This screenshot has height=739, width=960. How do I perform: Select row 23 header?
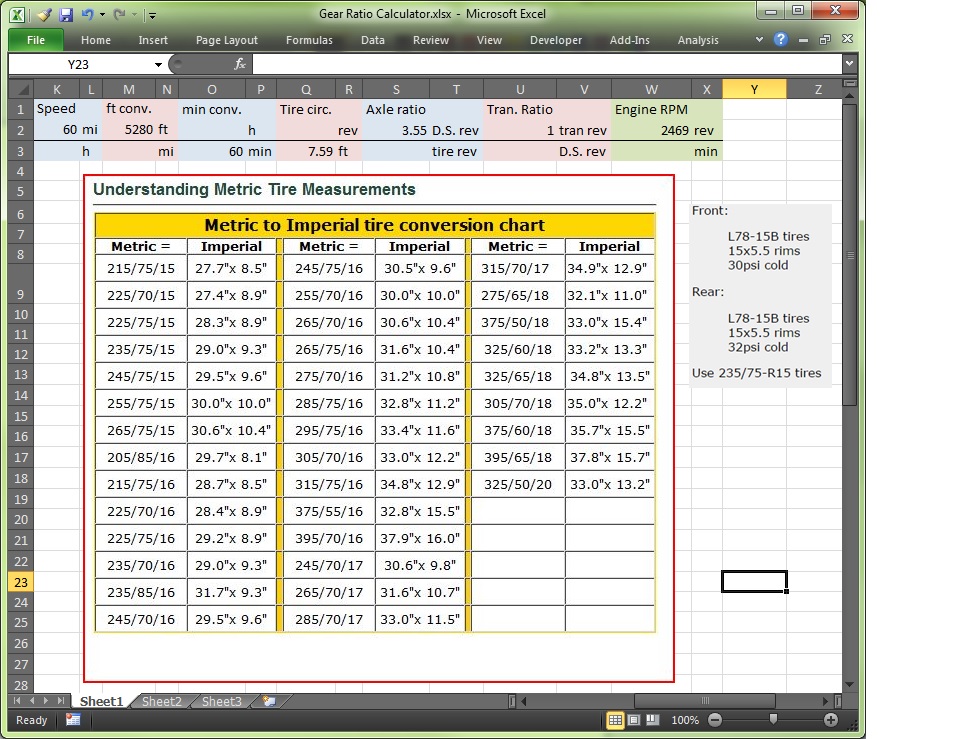pos(21,582)
